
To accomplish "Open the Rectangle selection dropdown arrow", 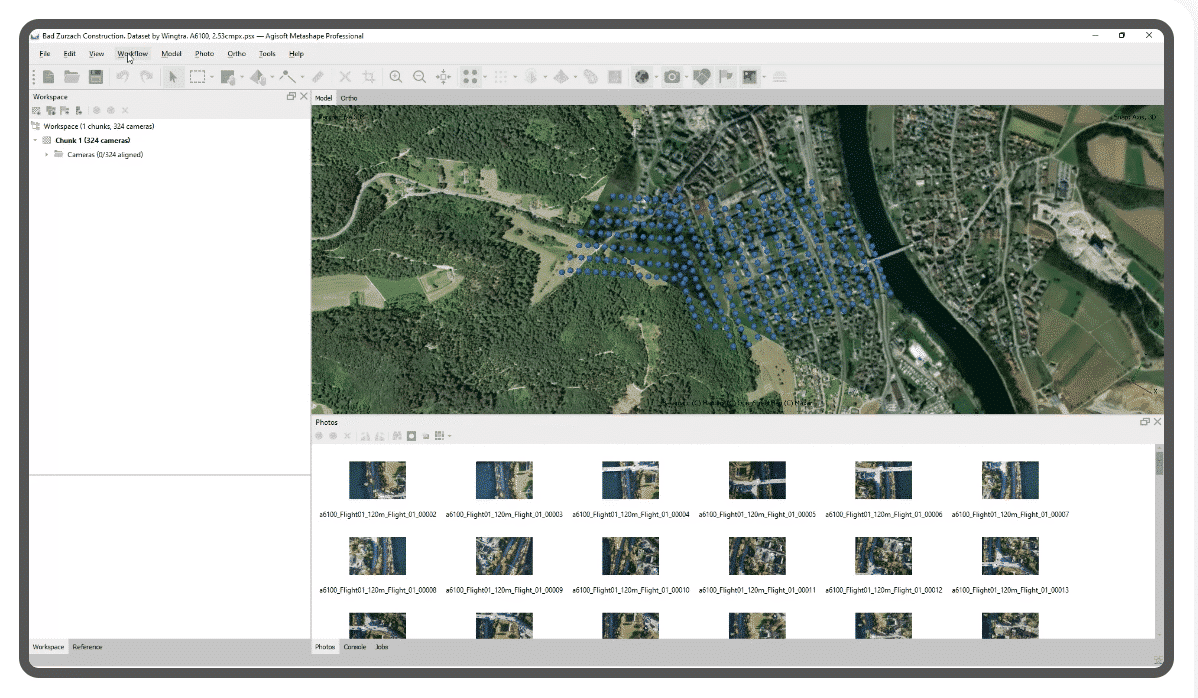I will [212, 77].
